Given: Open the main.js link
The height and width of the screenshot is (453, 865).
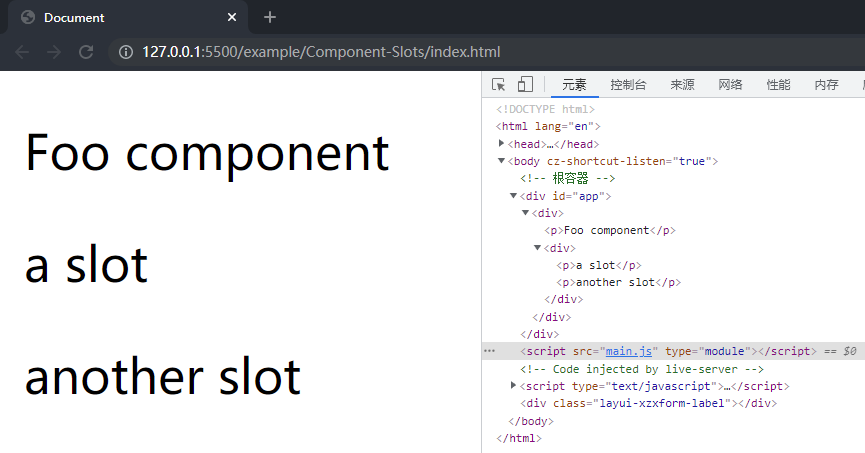Looking at the screenshot, I should 628,351.
